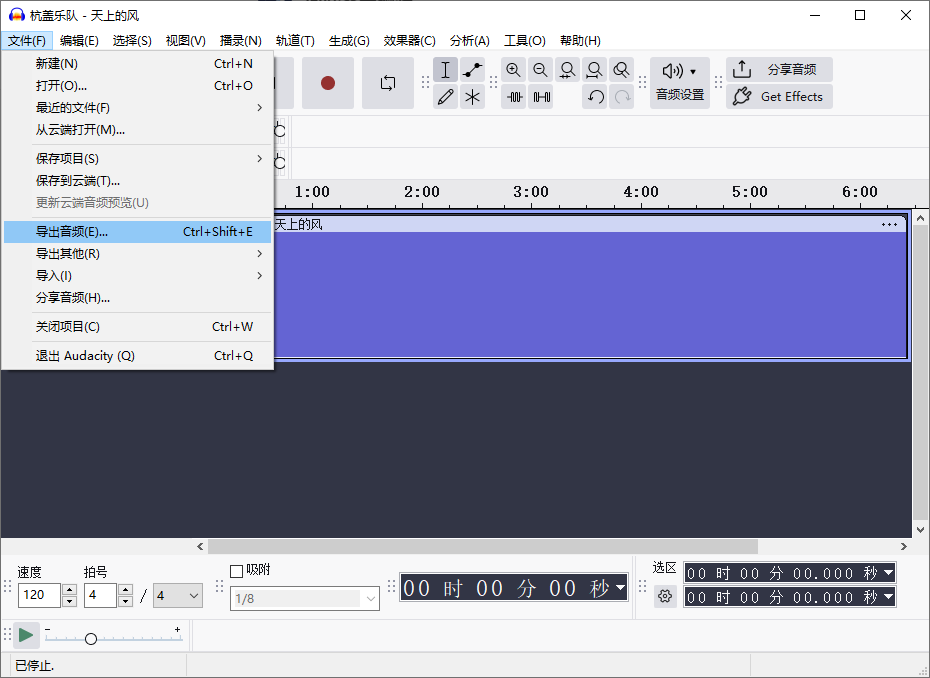Click the Get Effects button
Viewport: 930px width, 678px height.
[x=779, y=96]
